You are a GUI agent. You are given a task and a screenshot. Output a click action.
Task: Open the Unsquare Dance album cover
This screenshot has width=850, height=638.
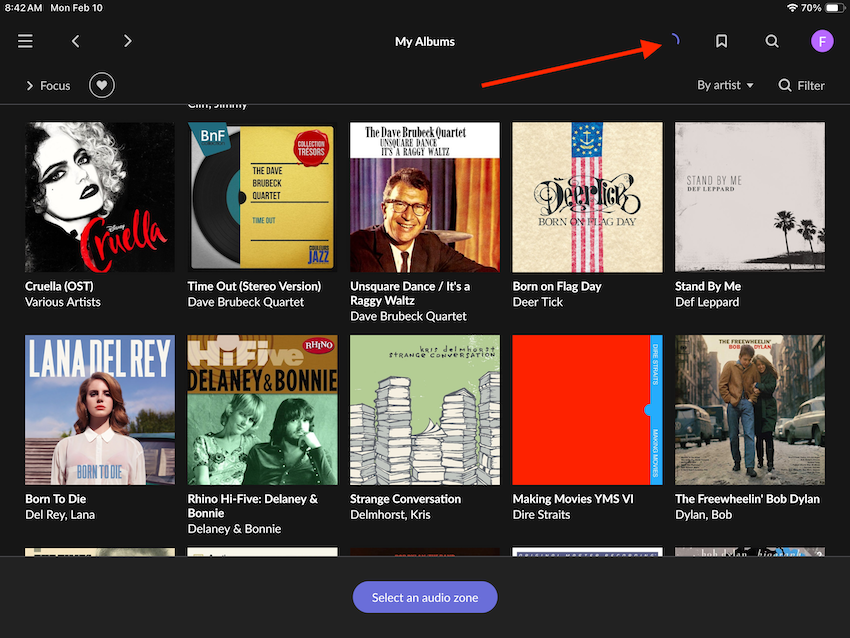coord(425,197)
